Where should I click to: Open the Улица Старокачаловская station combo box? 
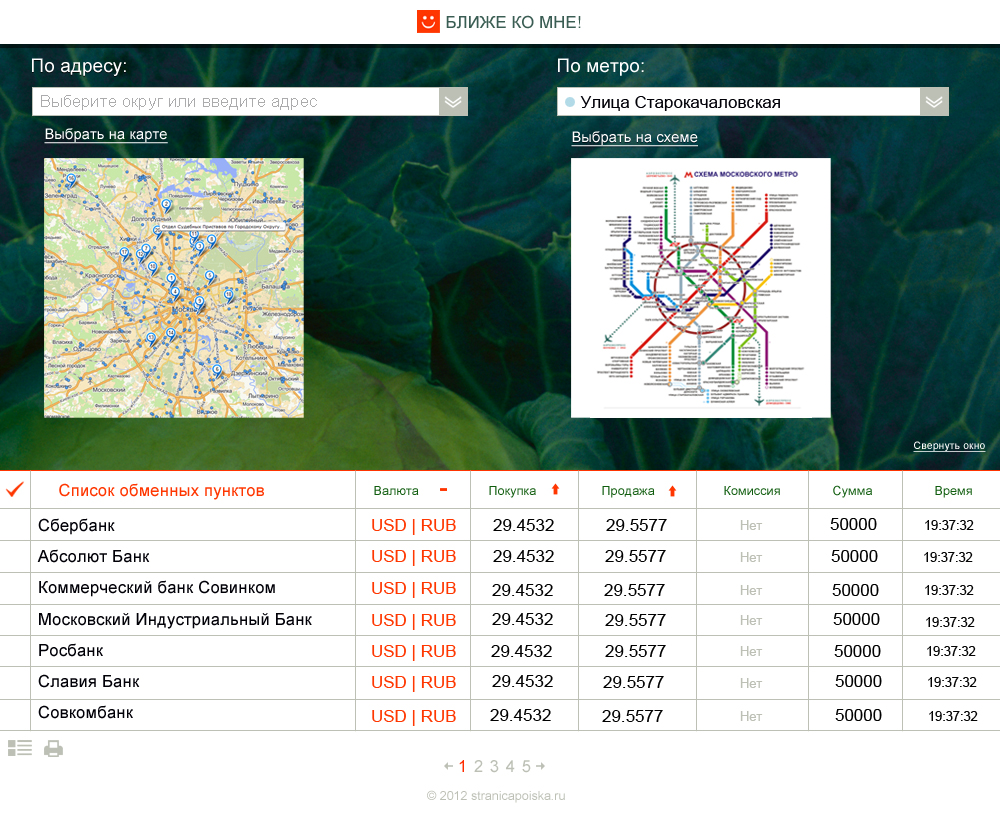click(740, 102)
